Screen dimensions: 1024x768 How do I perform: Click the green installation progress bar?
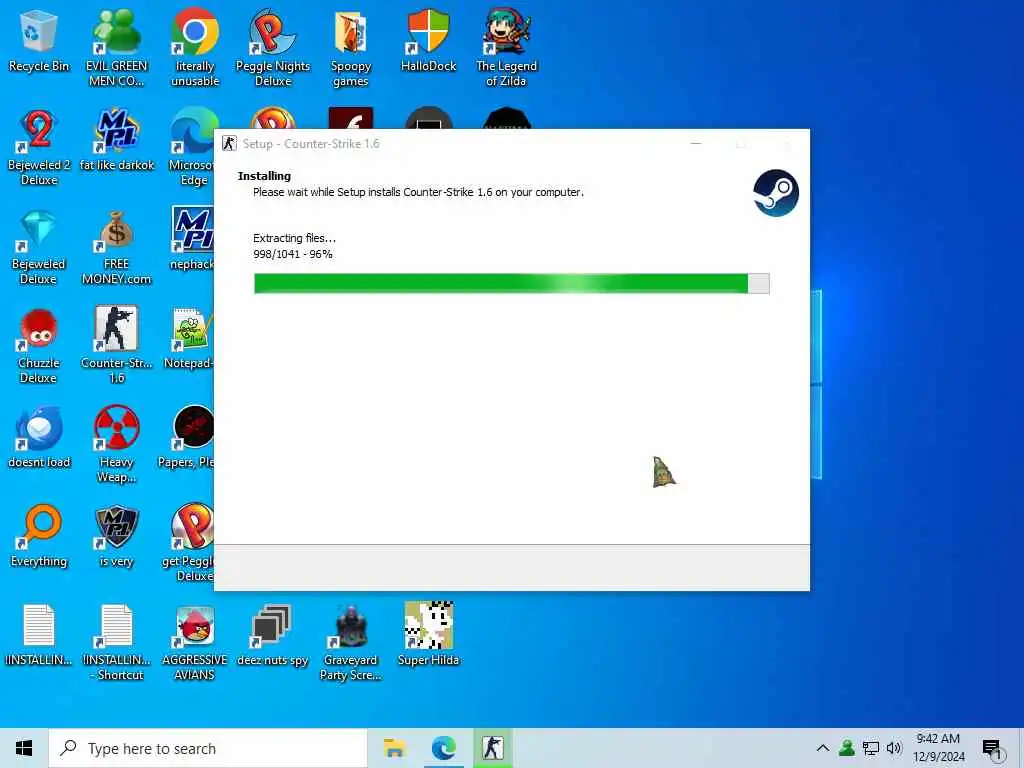pos(511,283)
